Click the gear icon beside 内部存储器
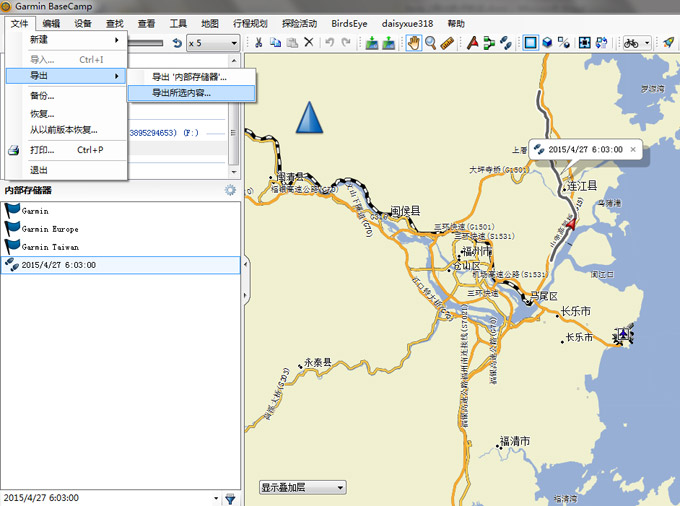 pos(230,190)
